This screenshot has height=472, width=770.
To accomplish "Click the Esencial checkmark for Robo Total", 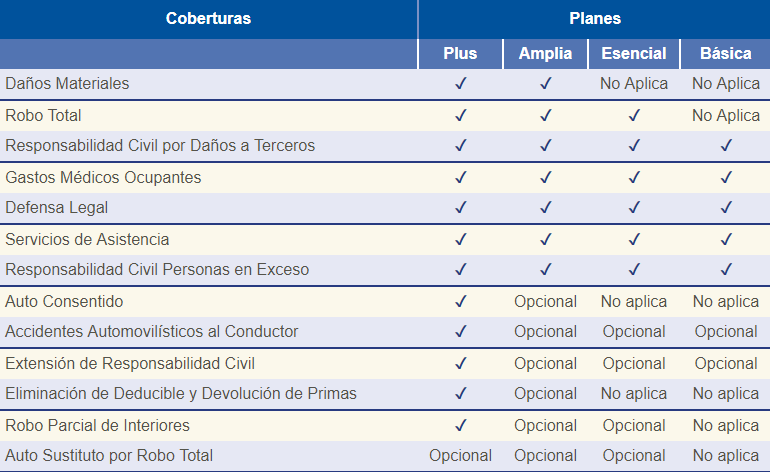I will tap(634, 115).
